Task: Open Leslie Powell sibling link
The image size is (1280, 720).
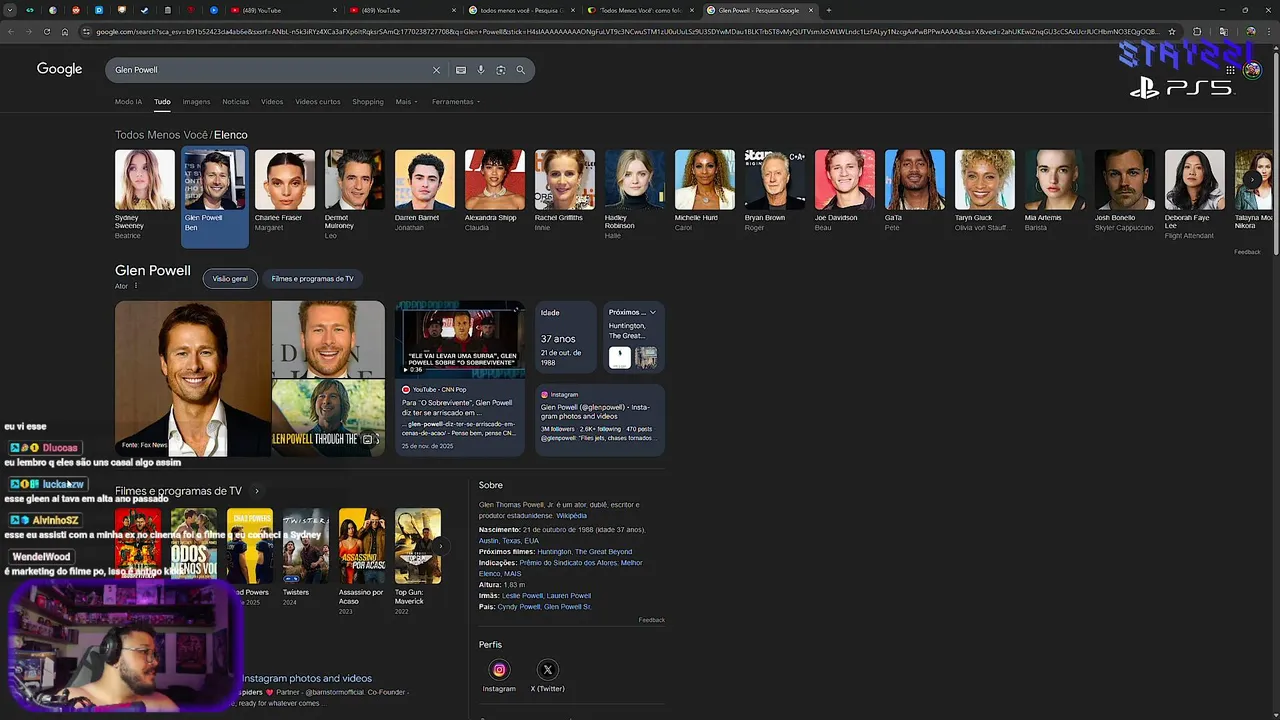Action: (520, 596)
